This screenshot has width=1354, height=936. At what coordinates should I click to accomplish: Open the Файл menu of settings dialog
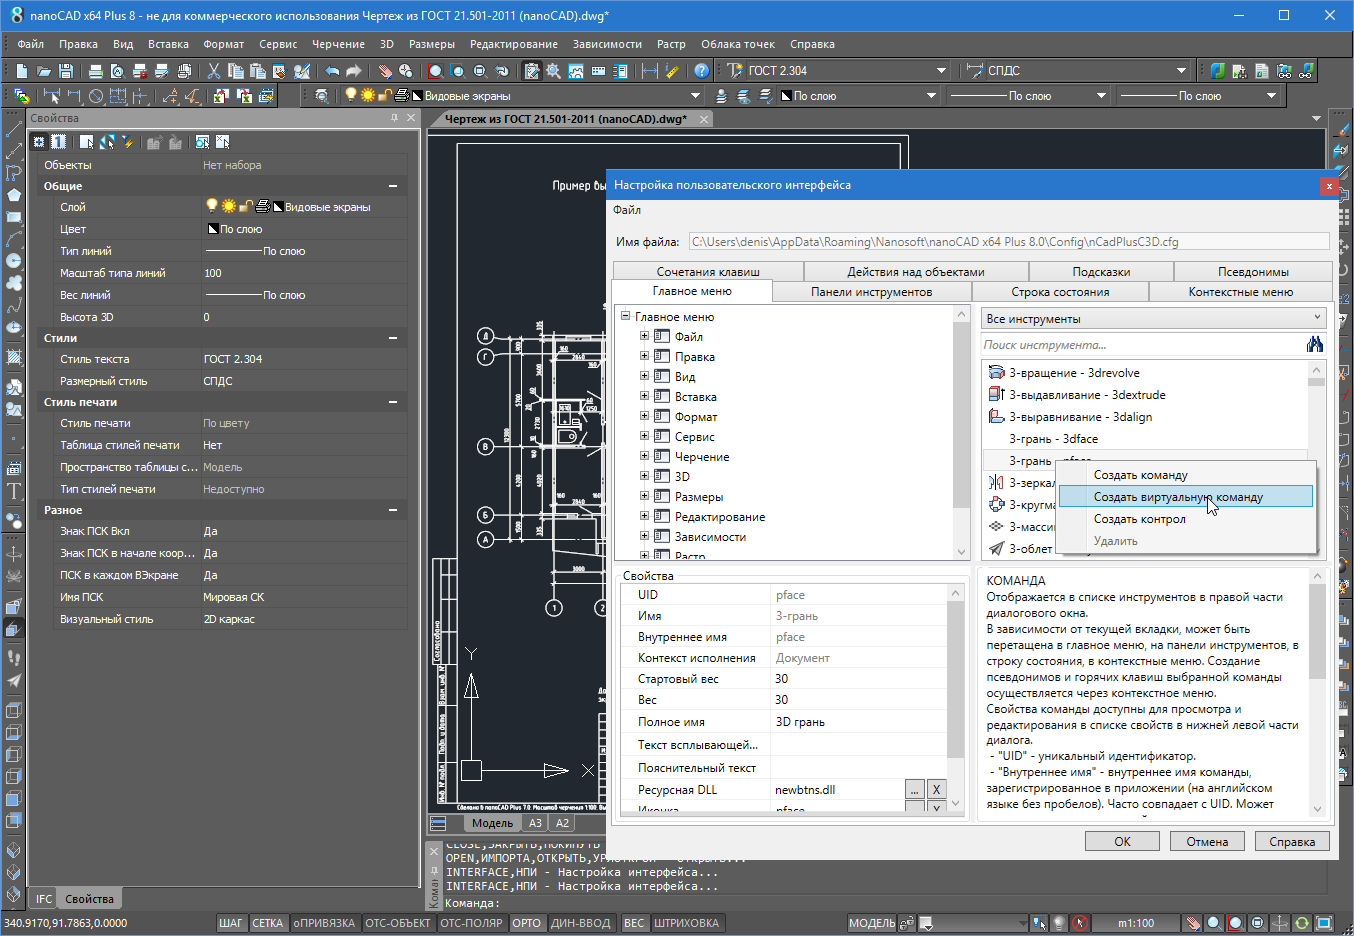point(627,210)
